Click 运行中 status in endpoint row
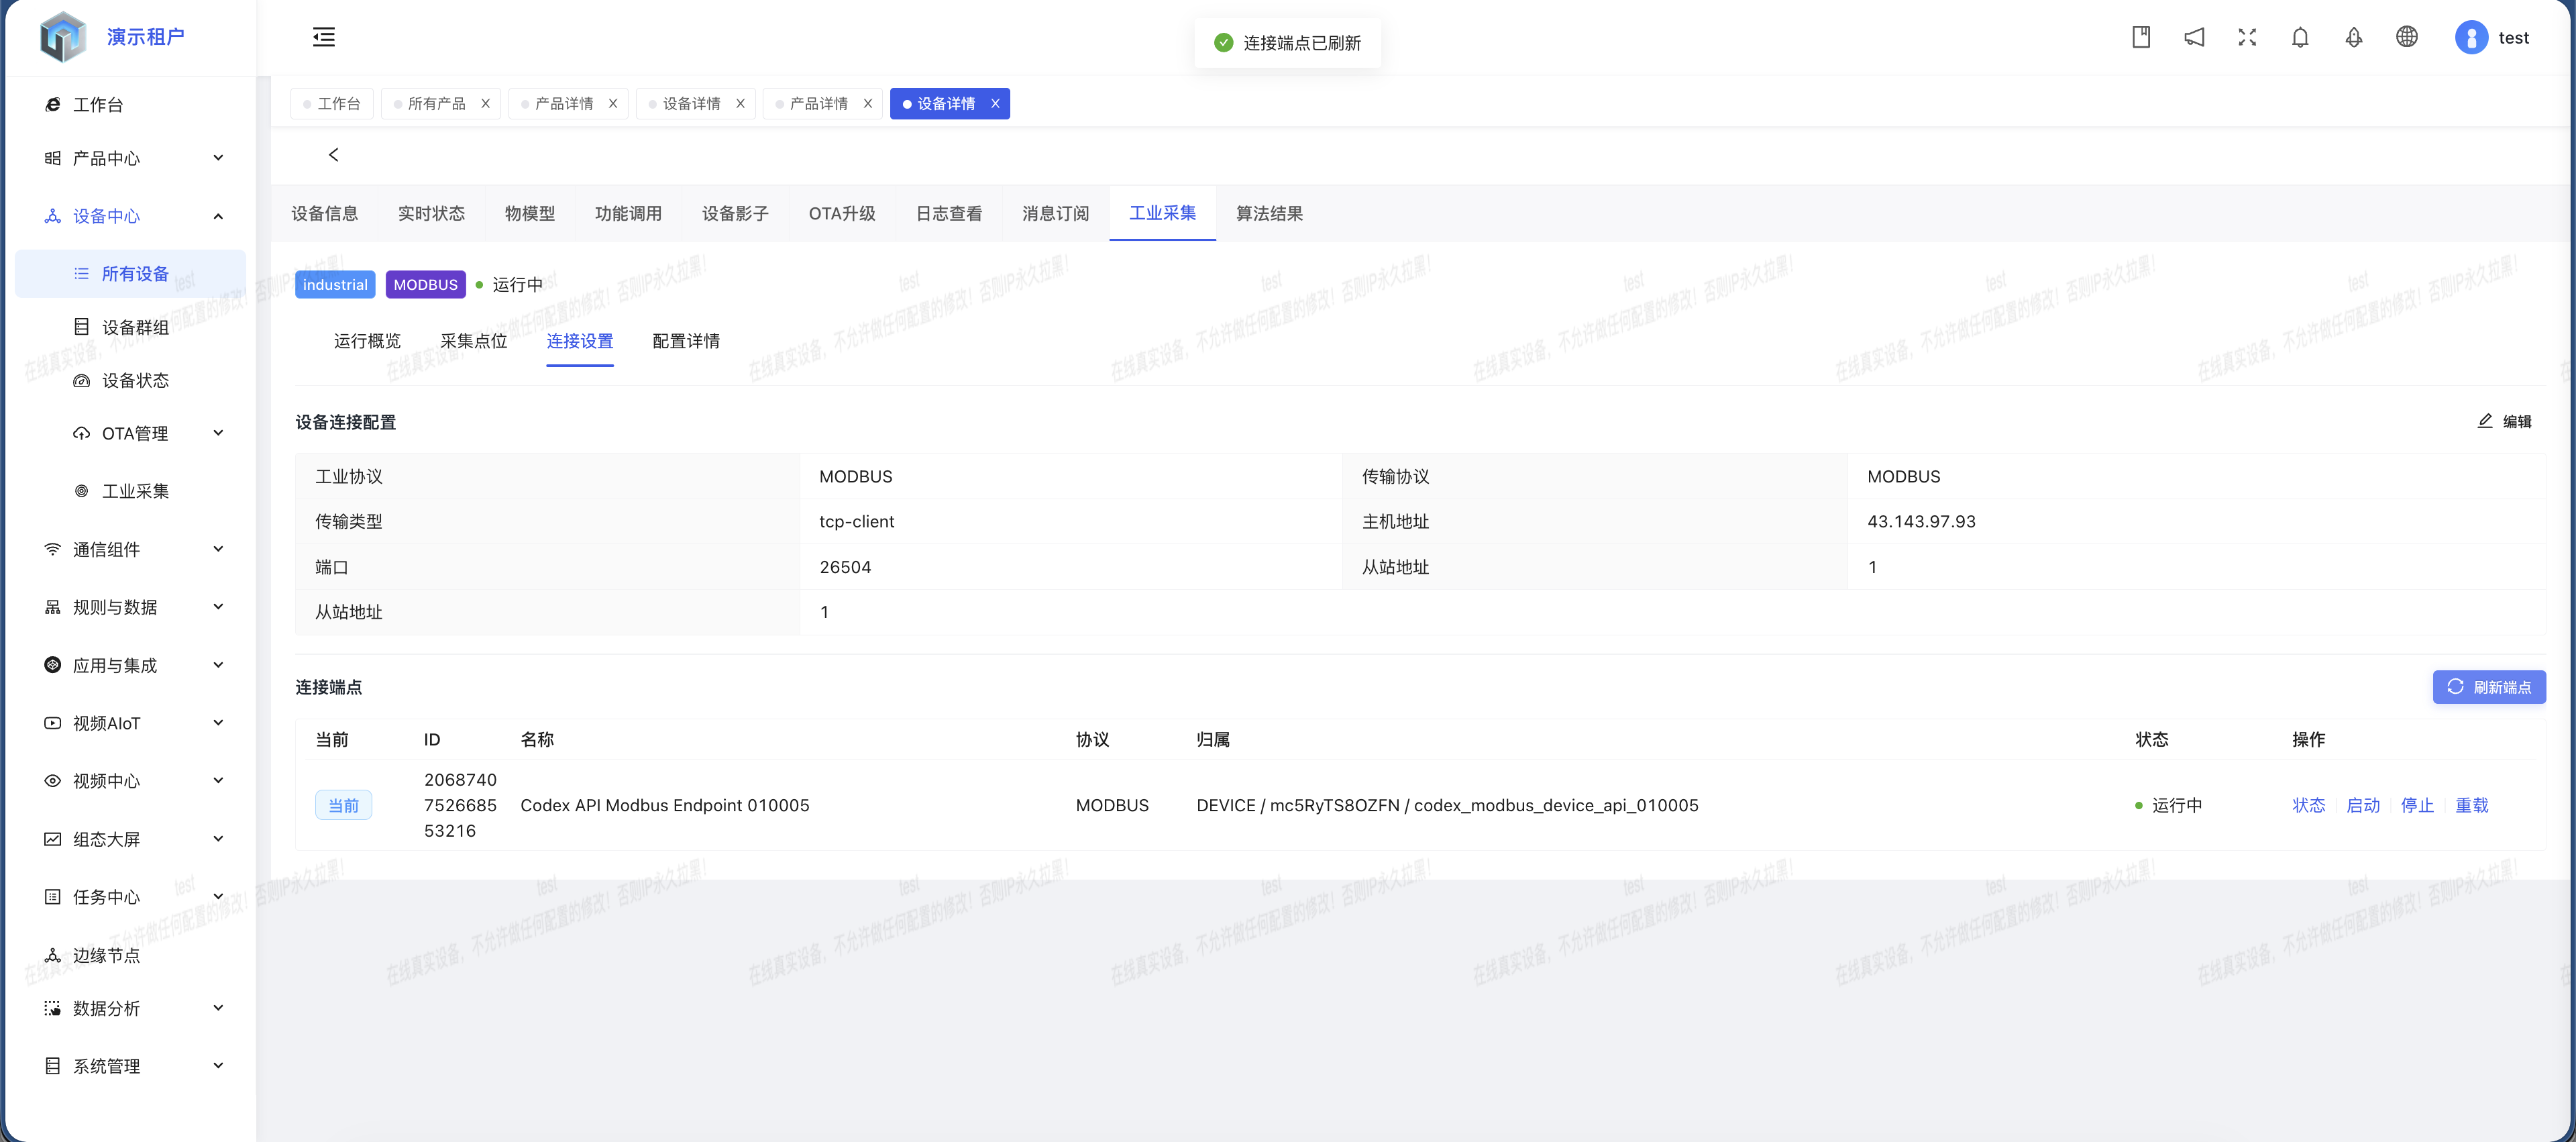Screen dimensions: 2576x1142 [x=2168, y=805]
